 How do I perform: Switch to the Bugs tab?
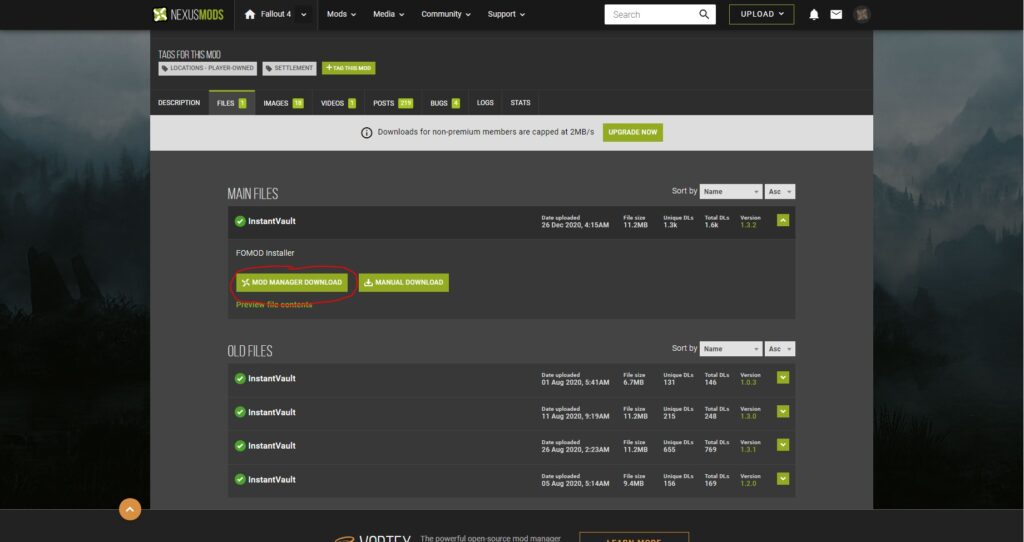[445, 103]
